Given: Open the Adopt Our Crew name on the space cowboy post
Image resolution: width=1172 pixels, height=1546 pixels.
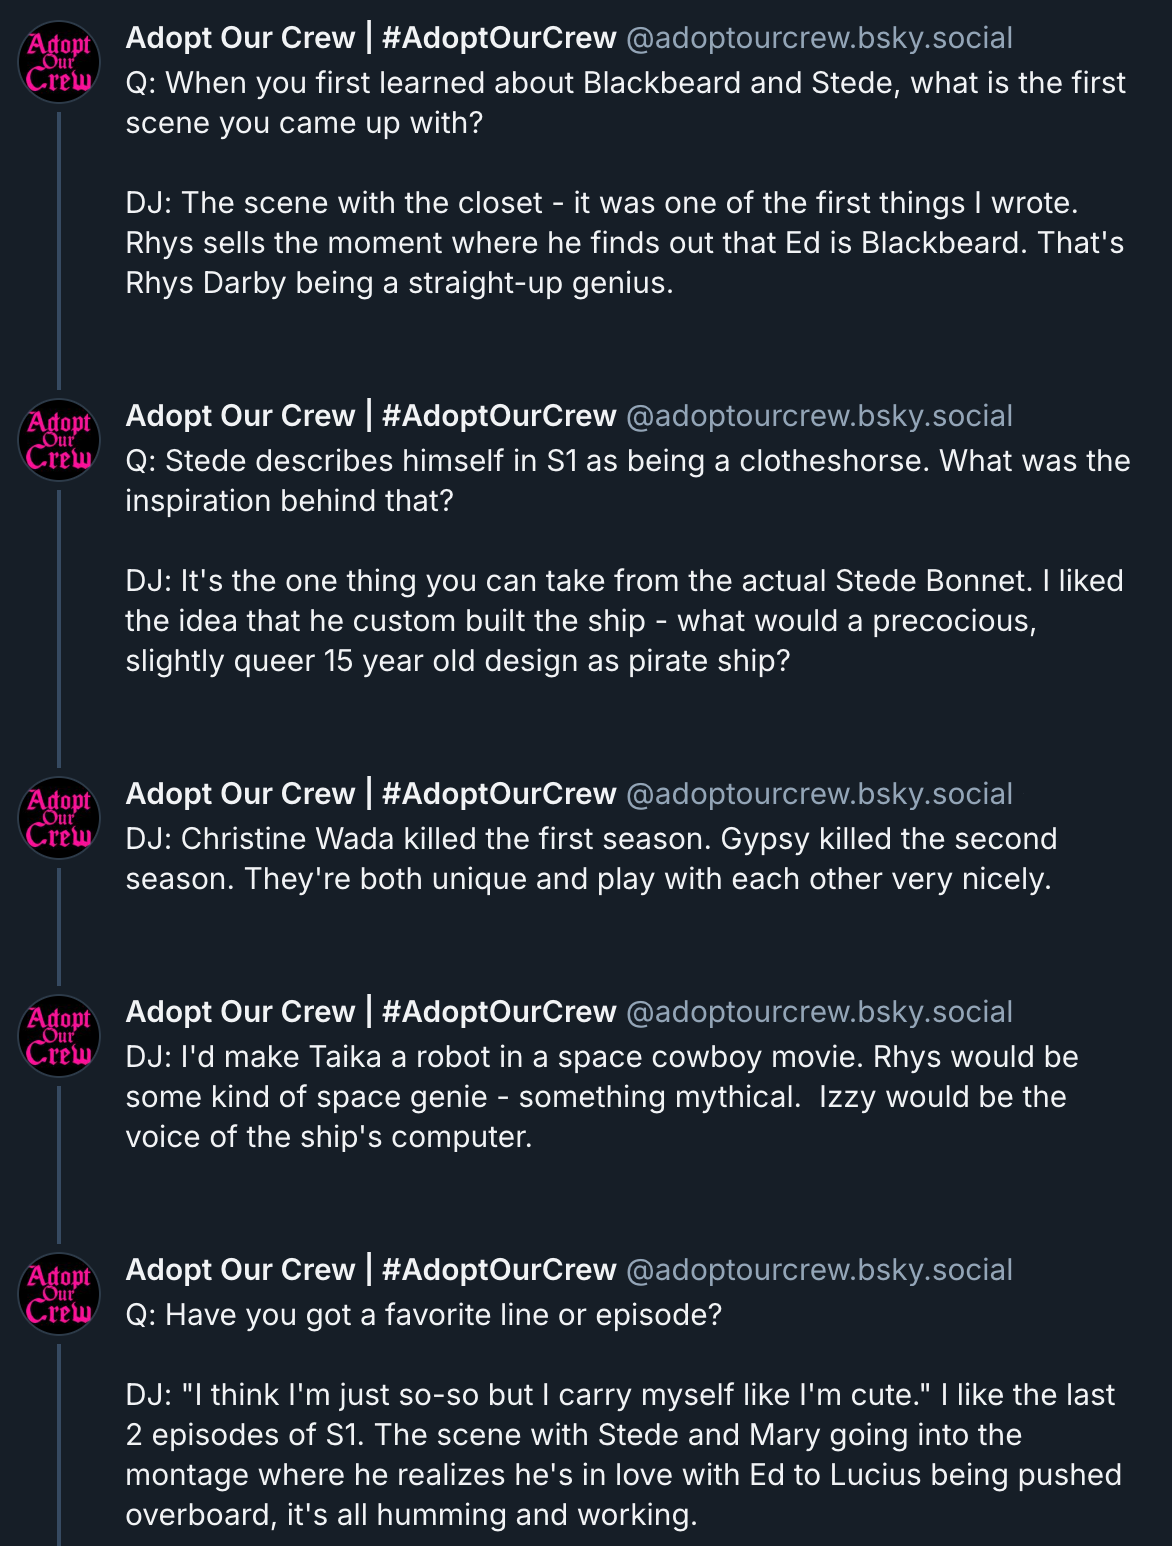Looking at the screenshot, I should pyautogui.click(x=370, y=1012).
